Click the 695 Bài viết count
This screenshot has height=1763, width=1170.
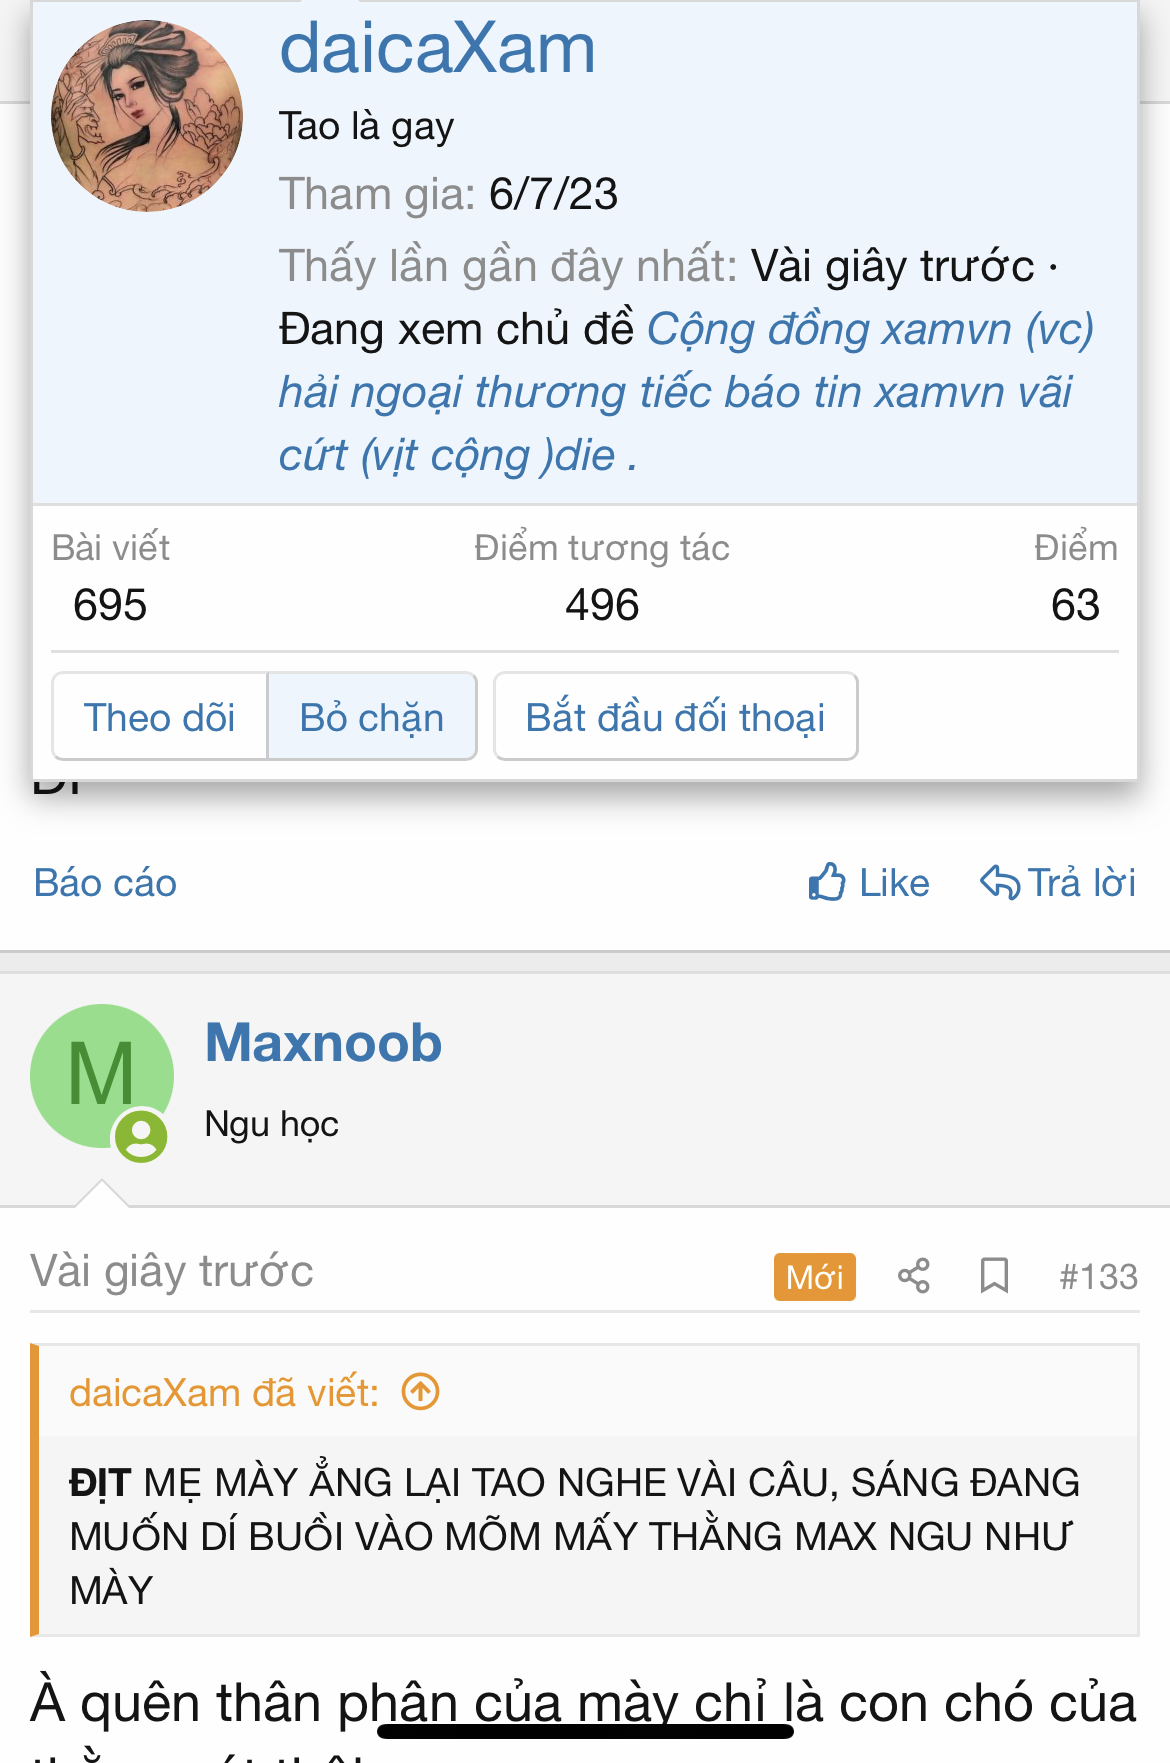[x=110, y=605]
